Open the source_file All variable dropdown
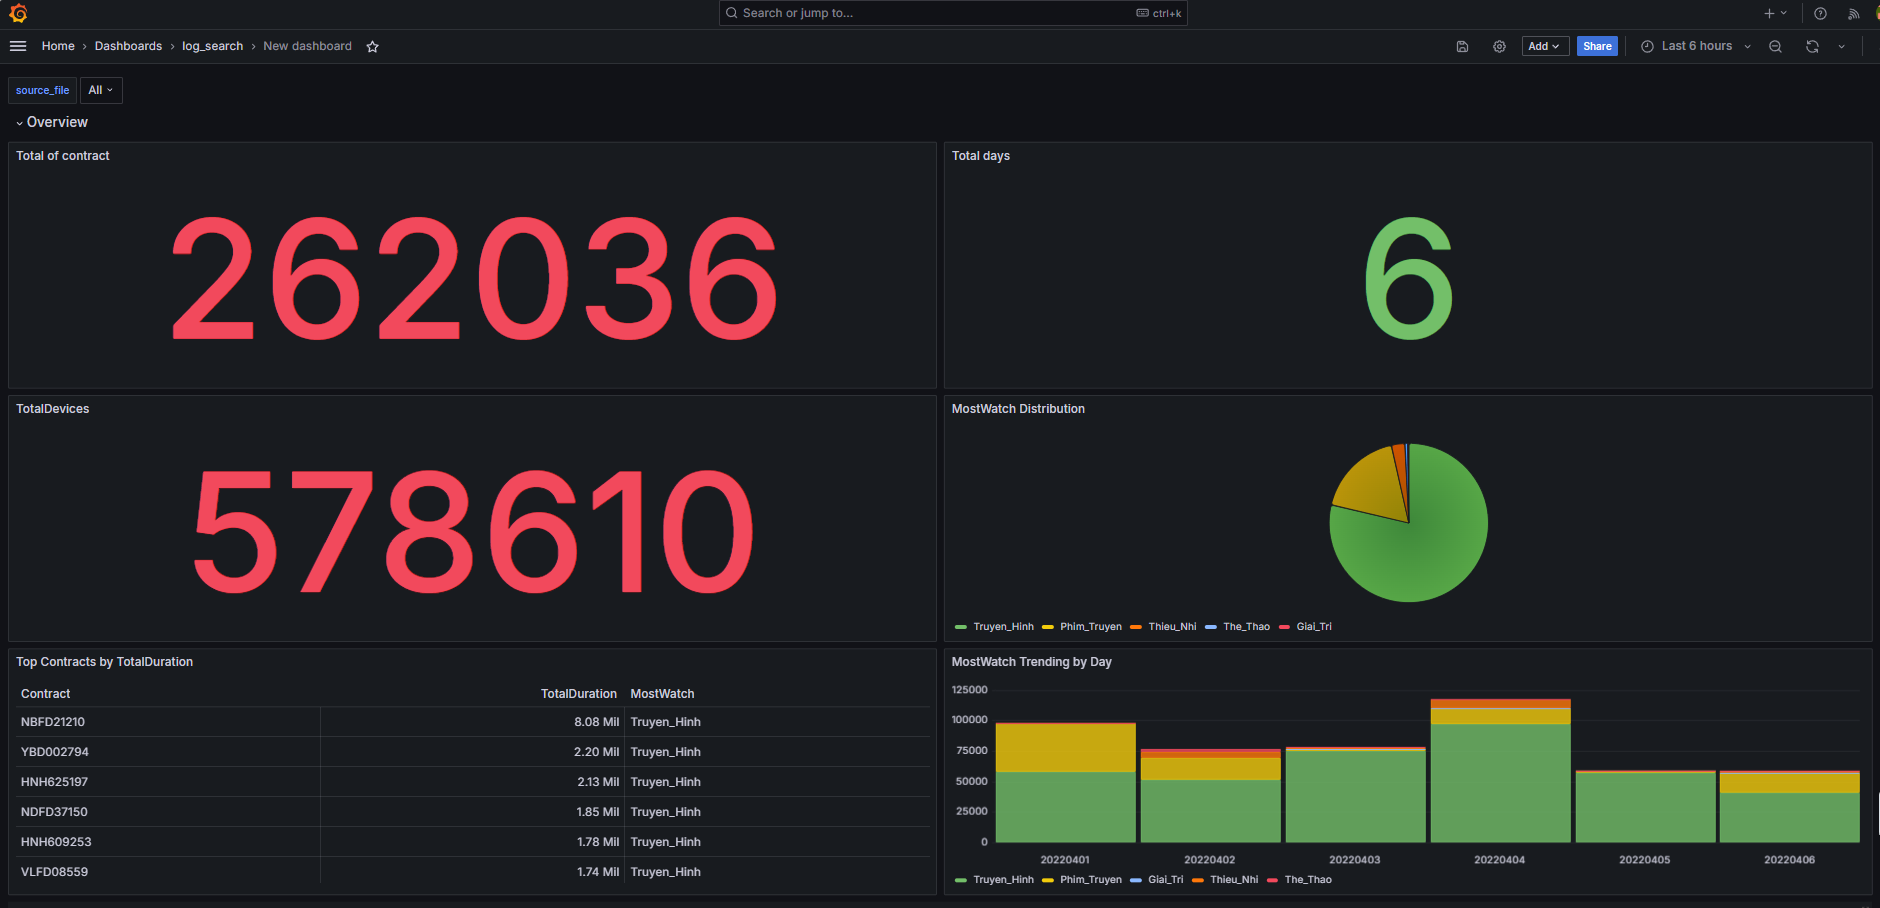Image resolution: width=1880 pixels, height=908 pixels. click(101, 90)
